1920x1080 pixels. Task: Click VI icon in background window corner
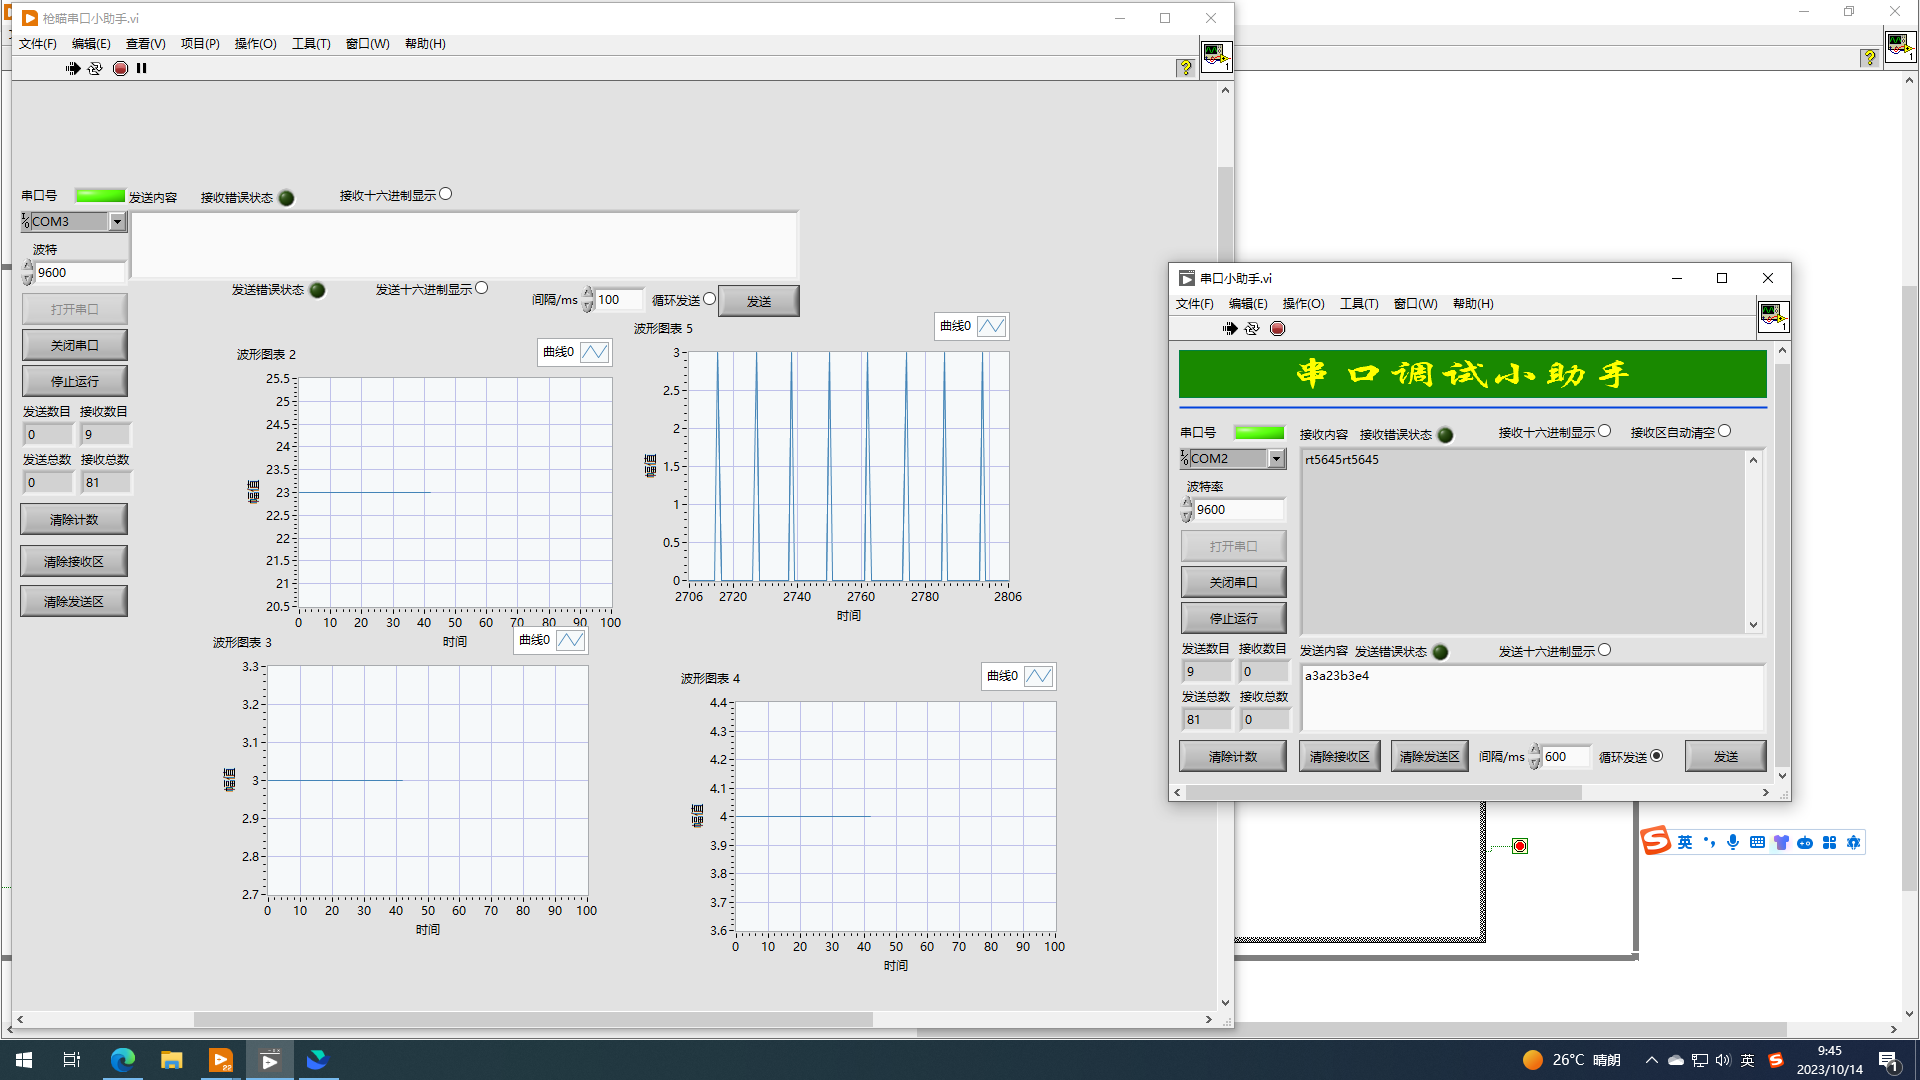(x=1900, y=47)
